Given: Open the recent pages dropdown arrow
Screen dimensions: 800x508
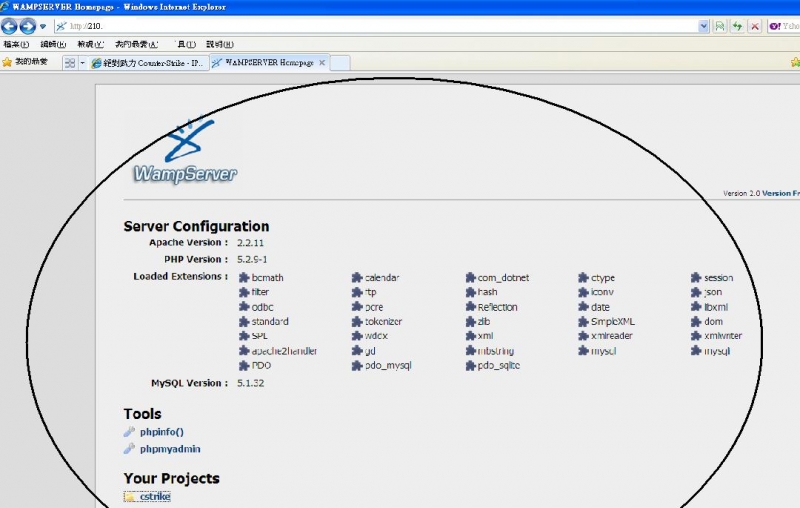Looking at the screenshot, I should (43, 26).
